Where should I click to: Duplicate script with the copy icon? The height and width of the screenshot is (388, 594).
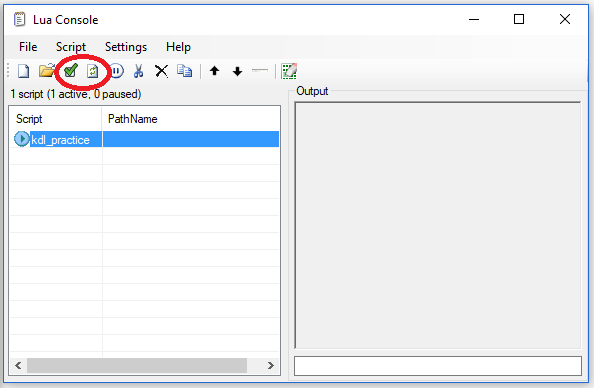click(x=184, y=71)
